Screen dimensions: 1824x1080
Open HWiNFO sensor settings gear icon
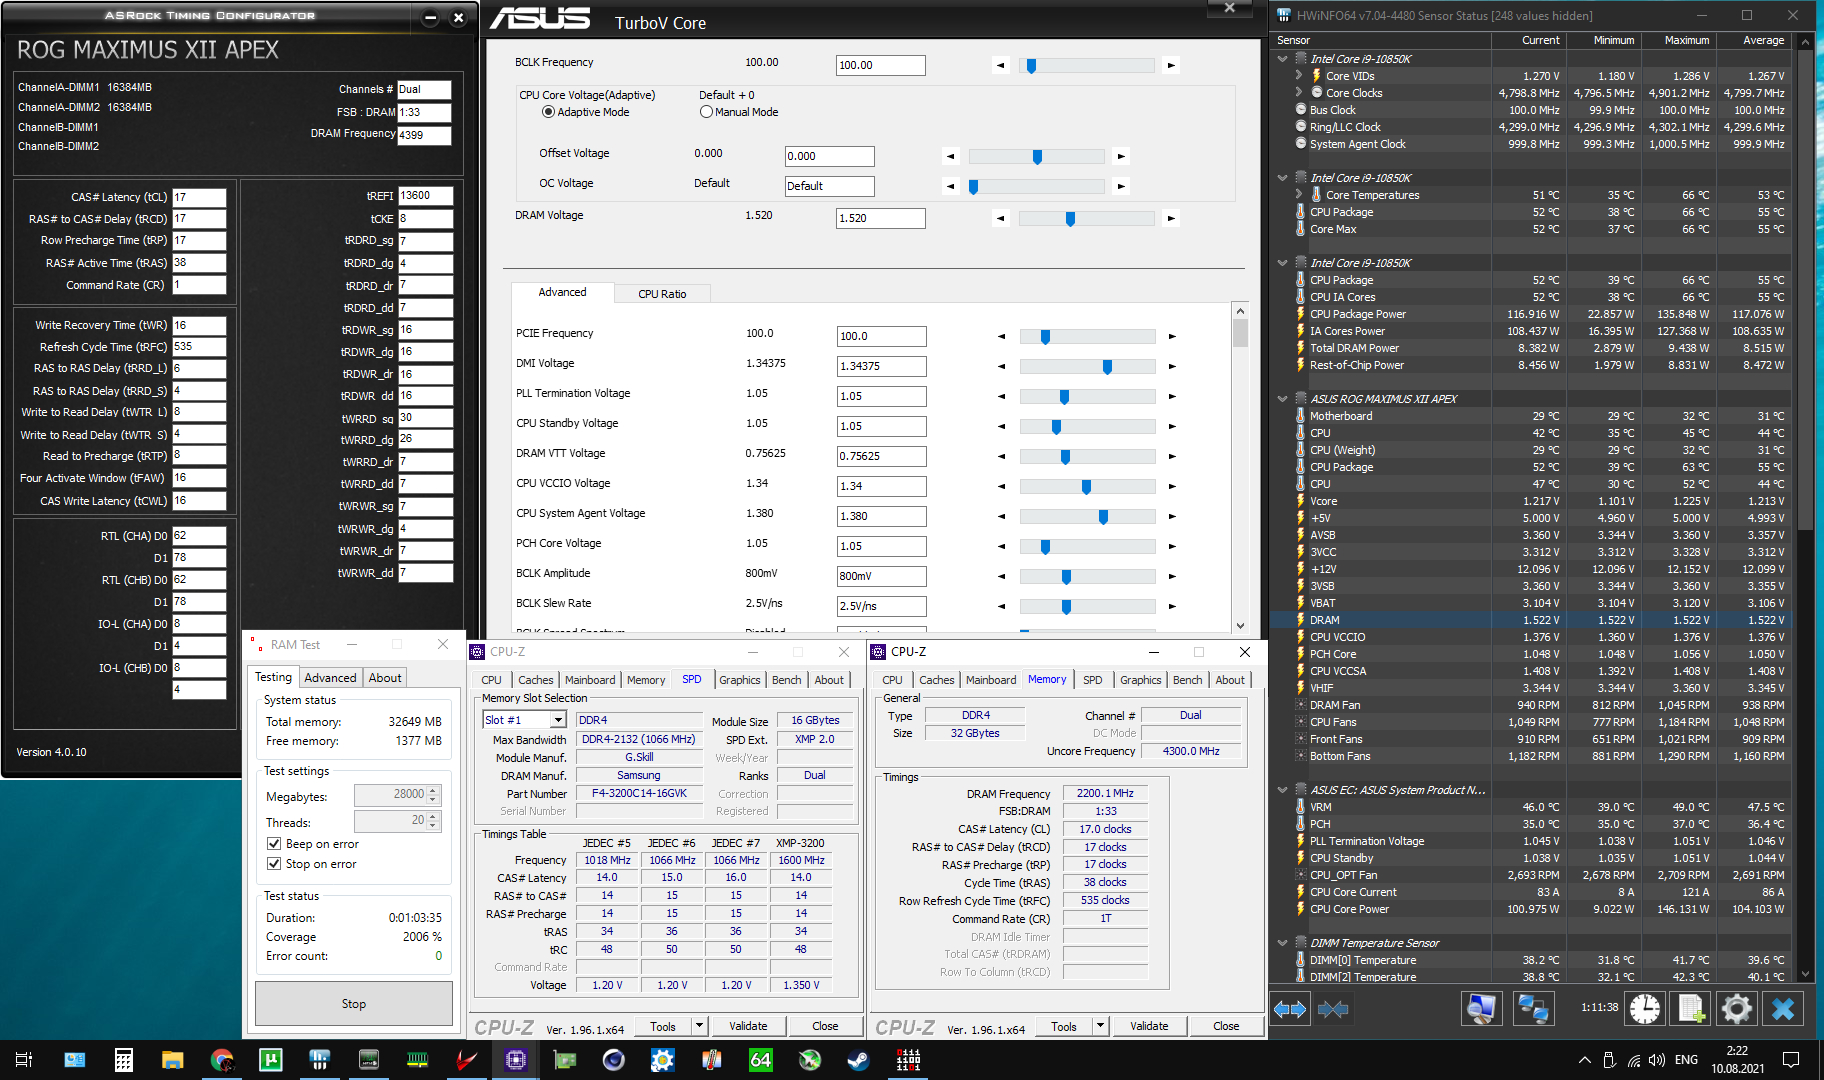tap(1737, 1009)
